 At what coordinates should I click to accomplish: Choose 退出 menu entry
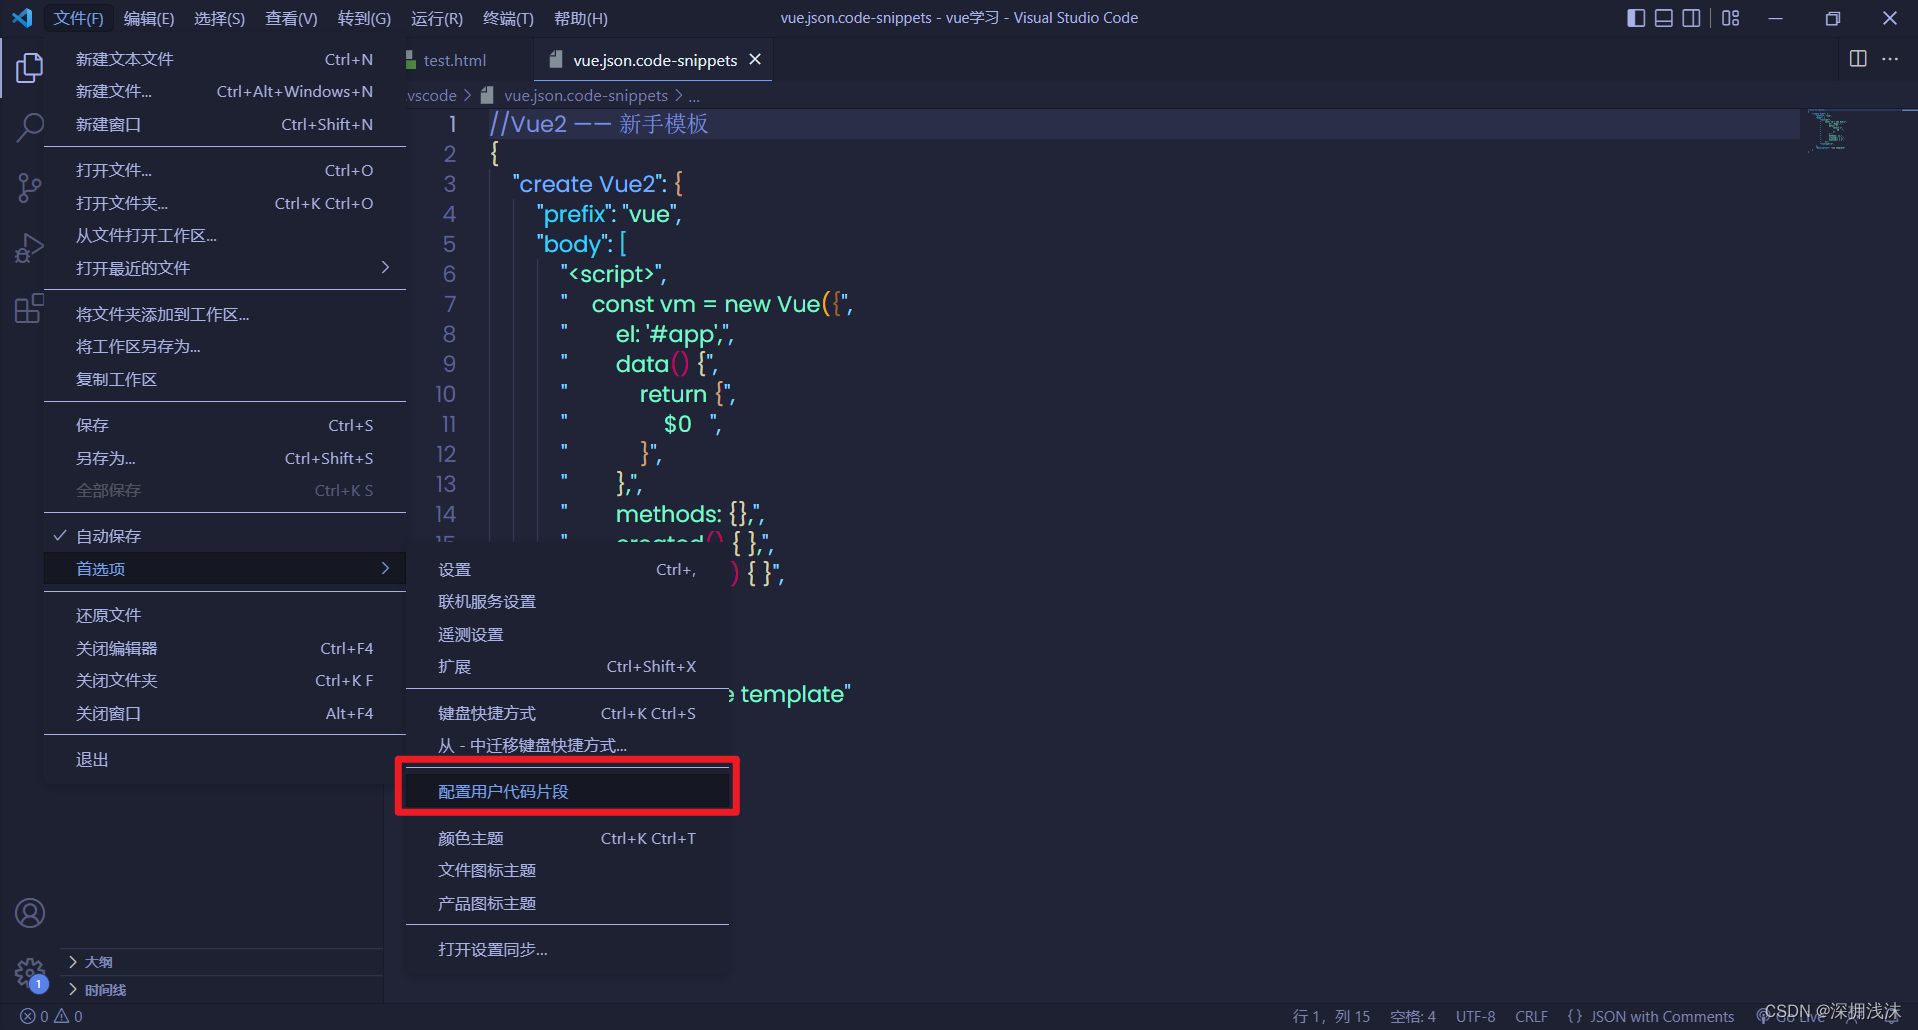(x=225, y=759)
